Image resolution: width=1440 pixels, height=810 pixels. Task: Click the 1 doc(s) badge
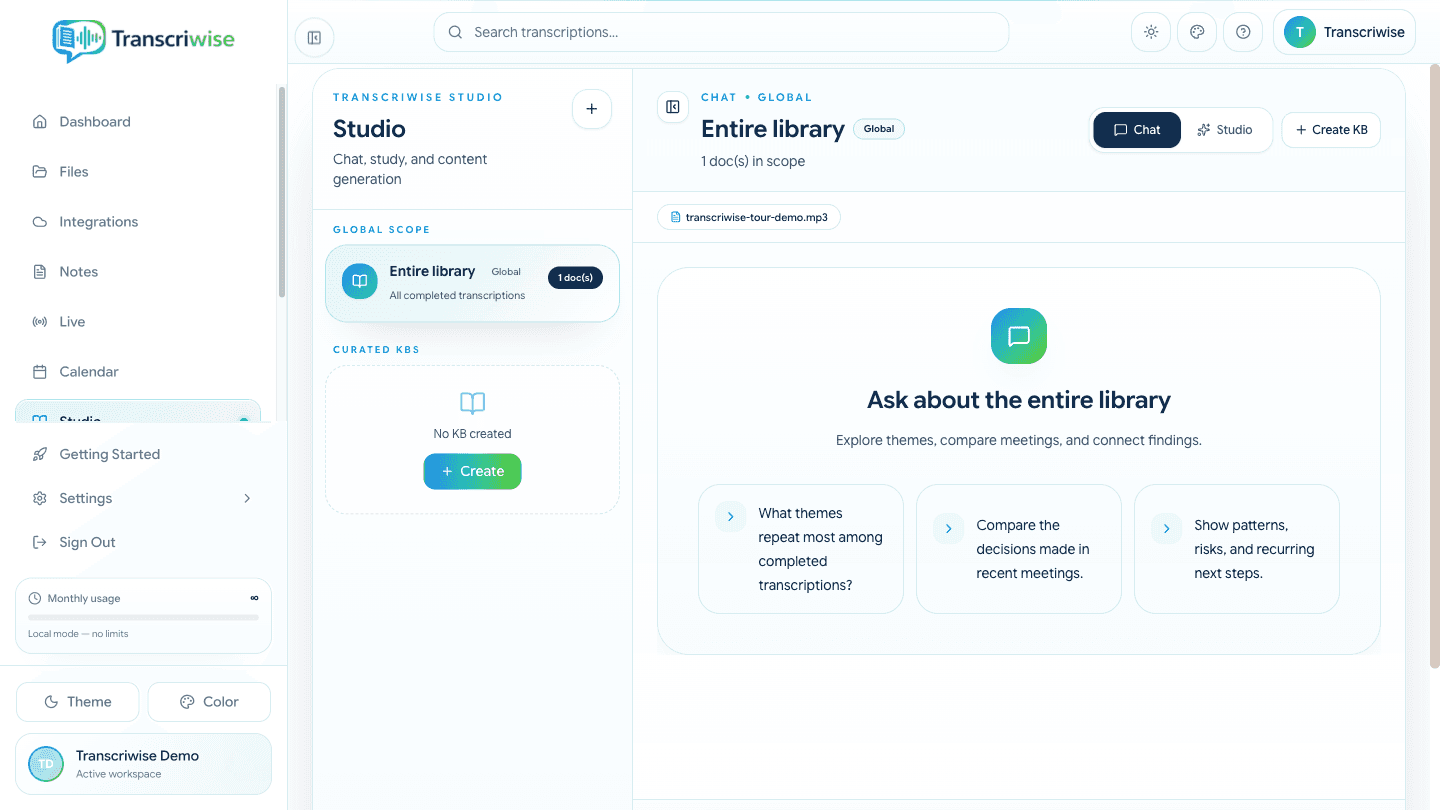pos(575,277)
